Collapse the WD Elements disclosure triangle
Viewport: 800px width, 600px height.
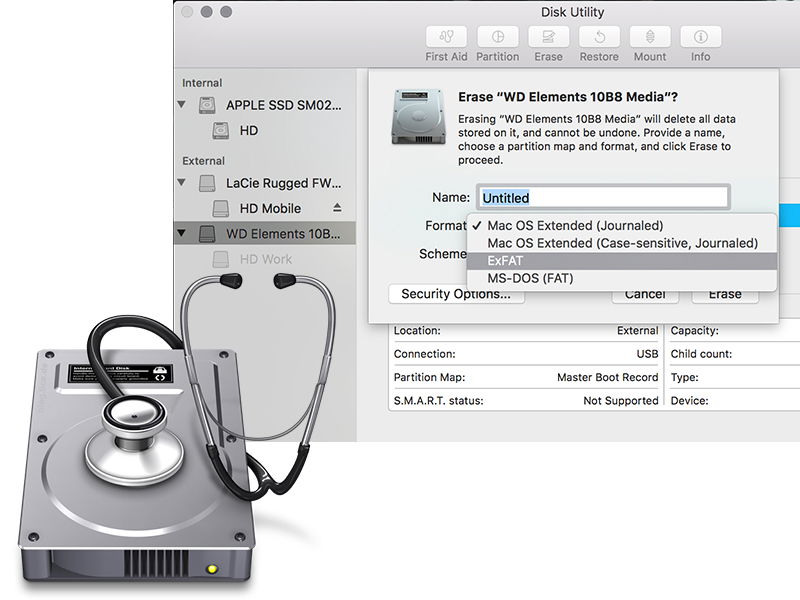[x=182, y=233]
